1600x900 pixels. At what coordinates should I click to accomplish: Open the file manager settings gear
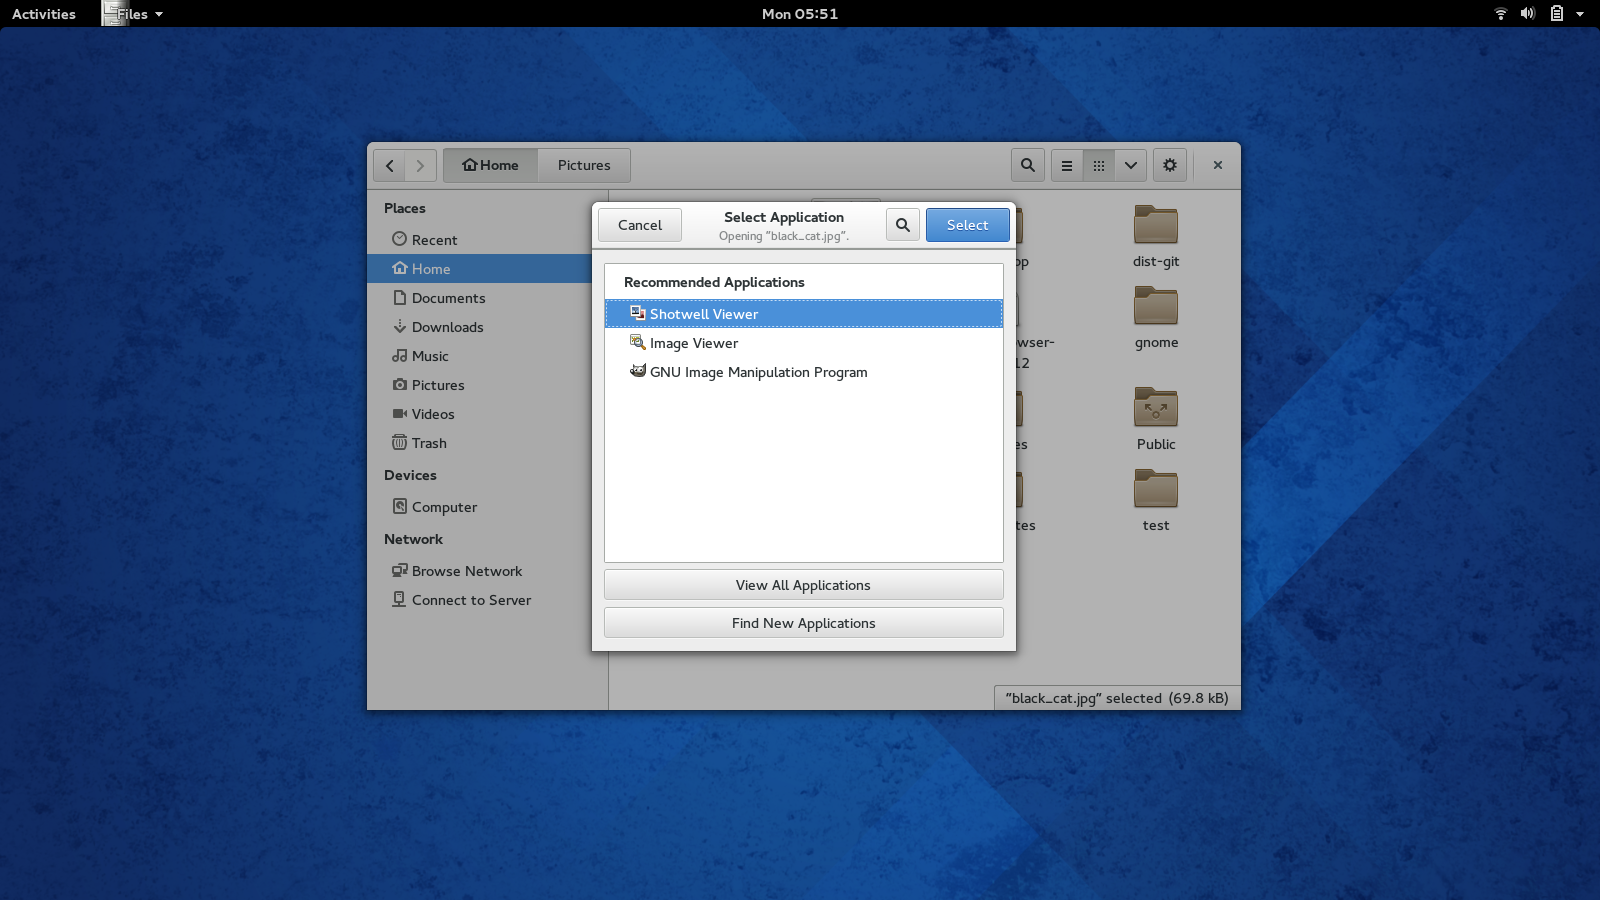click(1169, 164)
